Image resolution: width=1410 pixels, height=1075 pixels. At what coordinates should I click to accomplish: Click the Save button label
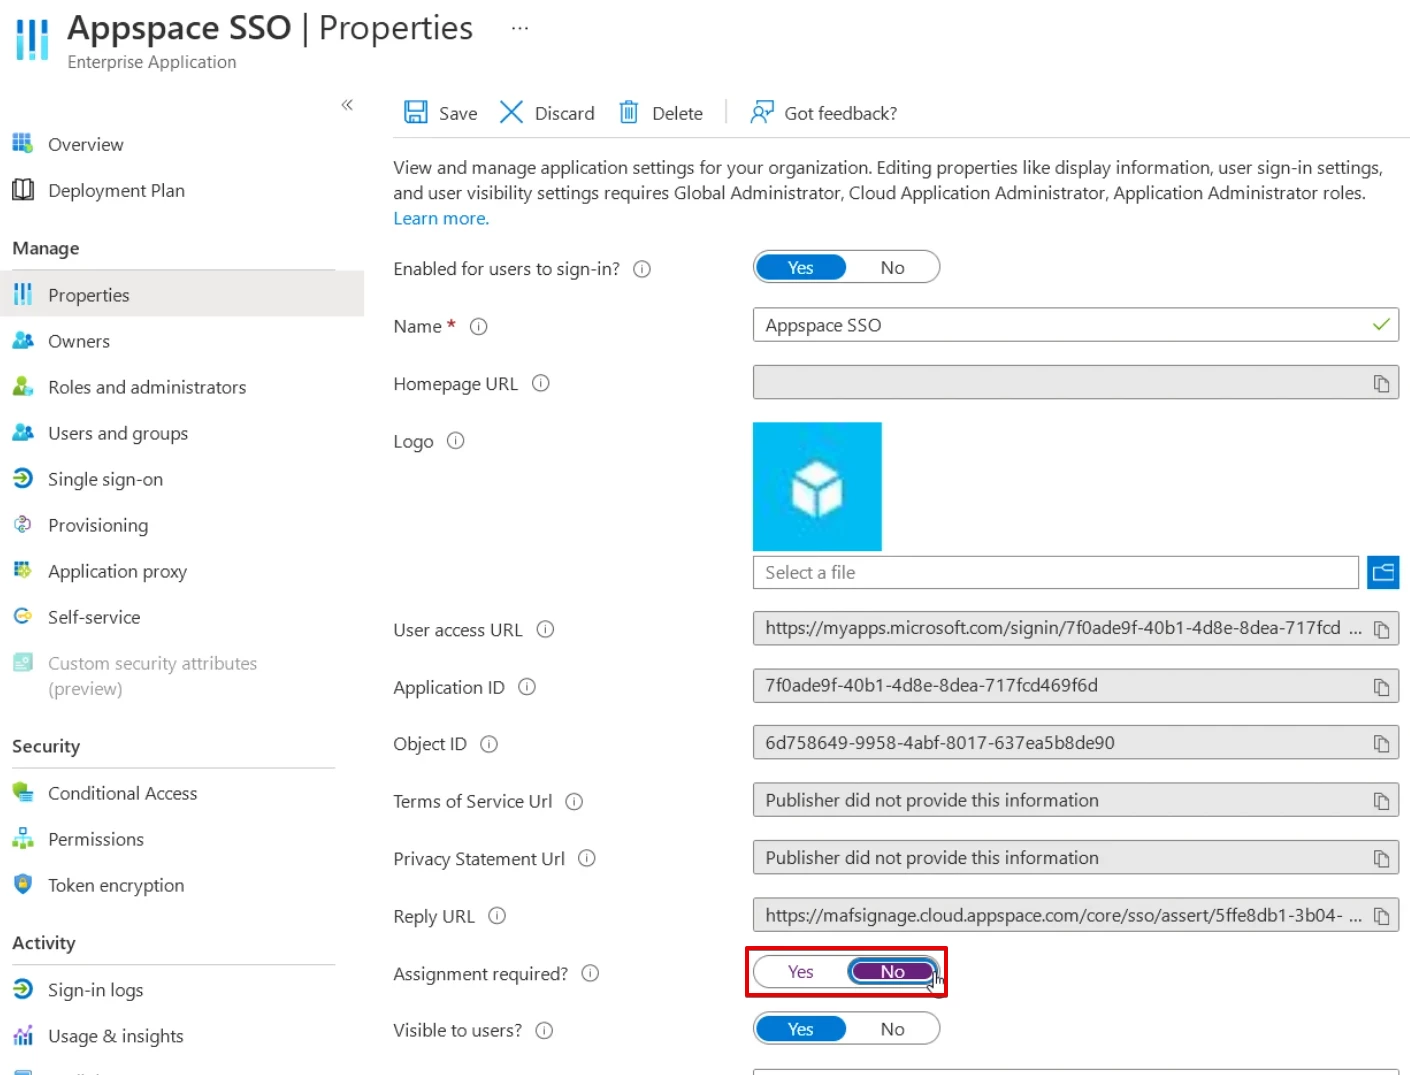458,113
